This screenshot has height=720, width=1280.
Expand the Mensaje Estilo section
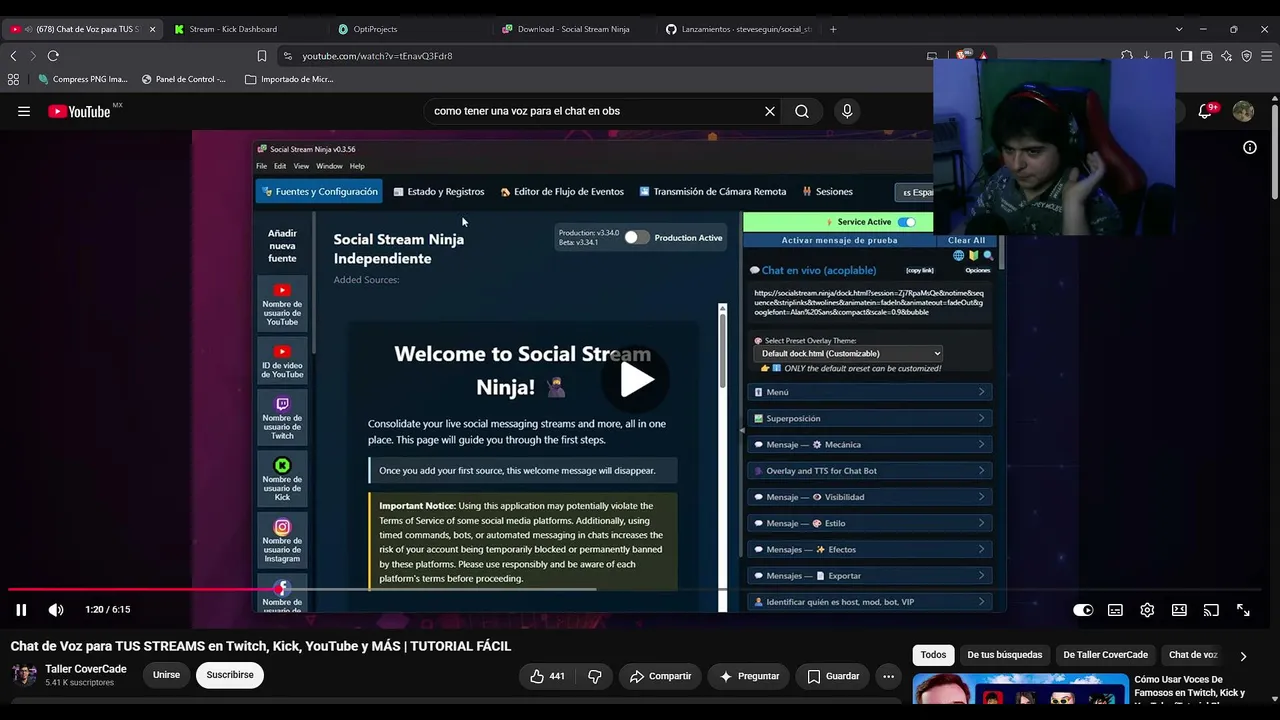(869, 523)
